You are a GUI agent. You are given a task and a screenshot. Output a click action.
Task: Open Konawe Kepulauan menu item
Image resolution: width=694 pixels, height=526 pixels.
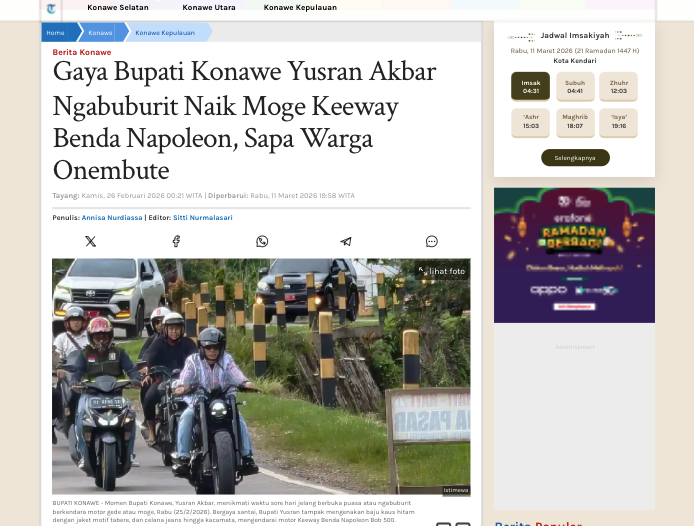pyautogui.click(x=300, y=8)
